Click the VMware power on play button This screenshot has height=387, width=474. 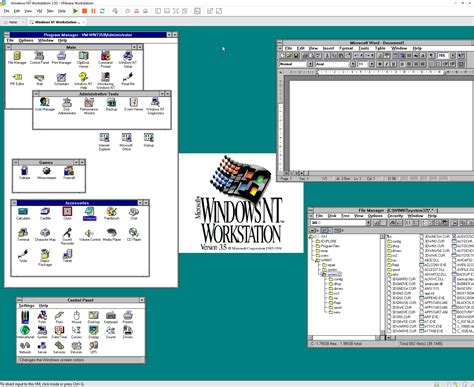pos(75,11)
